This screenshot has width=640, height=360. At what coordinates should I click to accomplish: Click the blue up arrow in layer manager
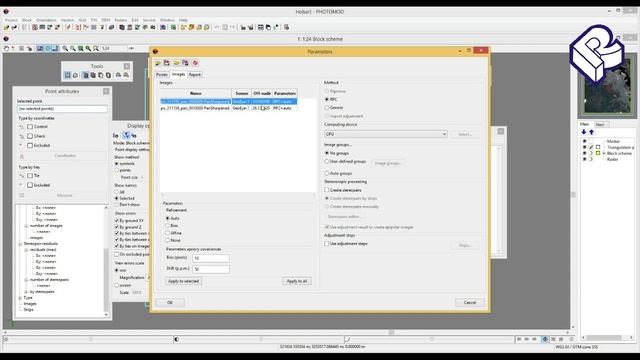591,132
